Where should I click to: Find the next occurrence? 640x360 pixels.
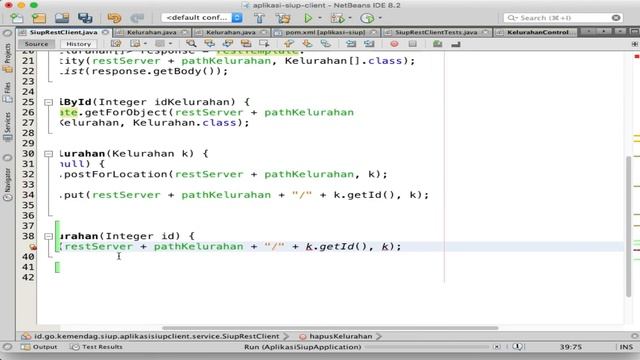228,44
